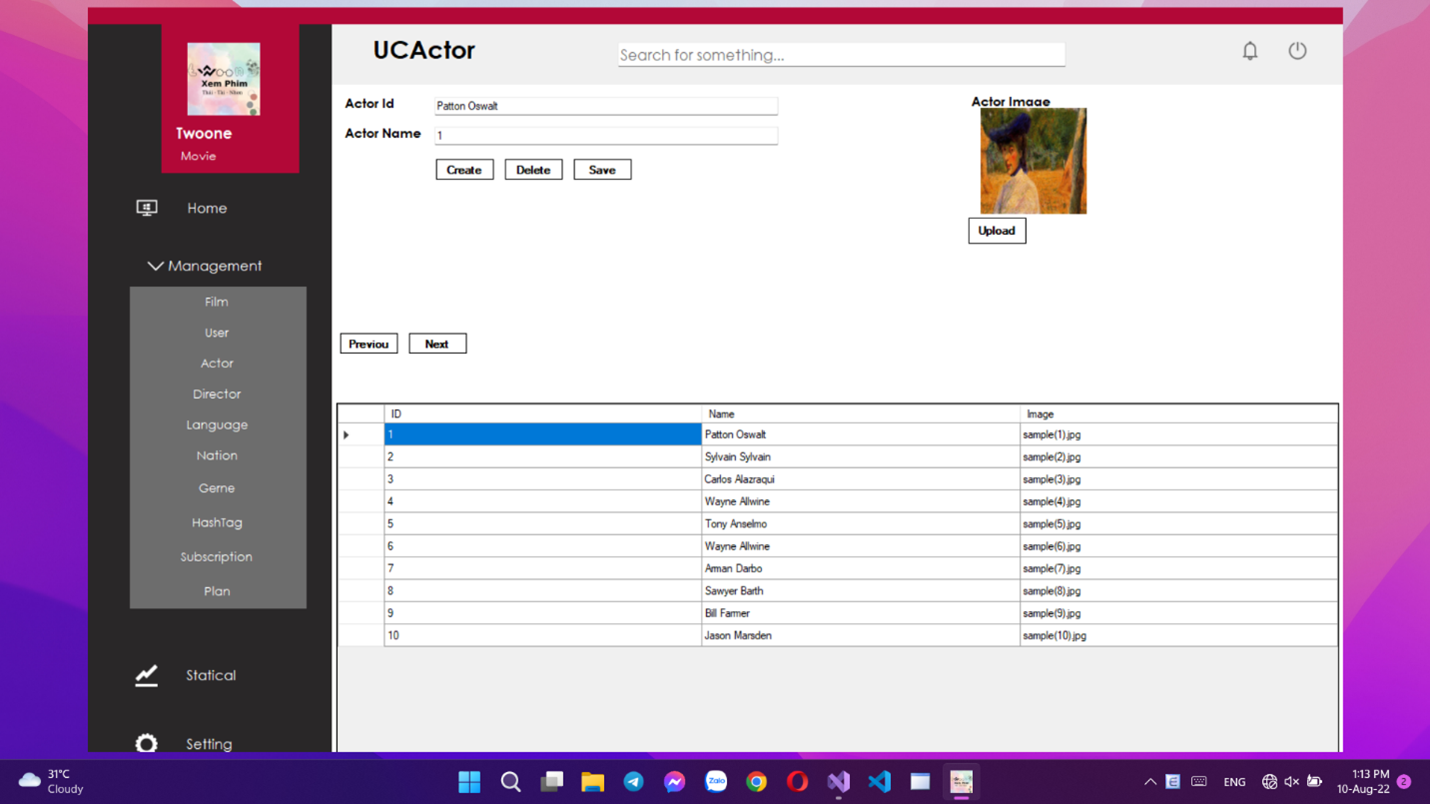Show hidden system tray icons
Image resolution: width=1430 pixels, height=804 pixels.
click(1150, 782)
